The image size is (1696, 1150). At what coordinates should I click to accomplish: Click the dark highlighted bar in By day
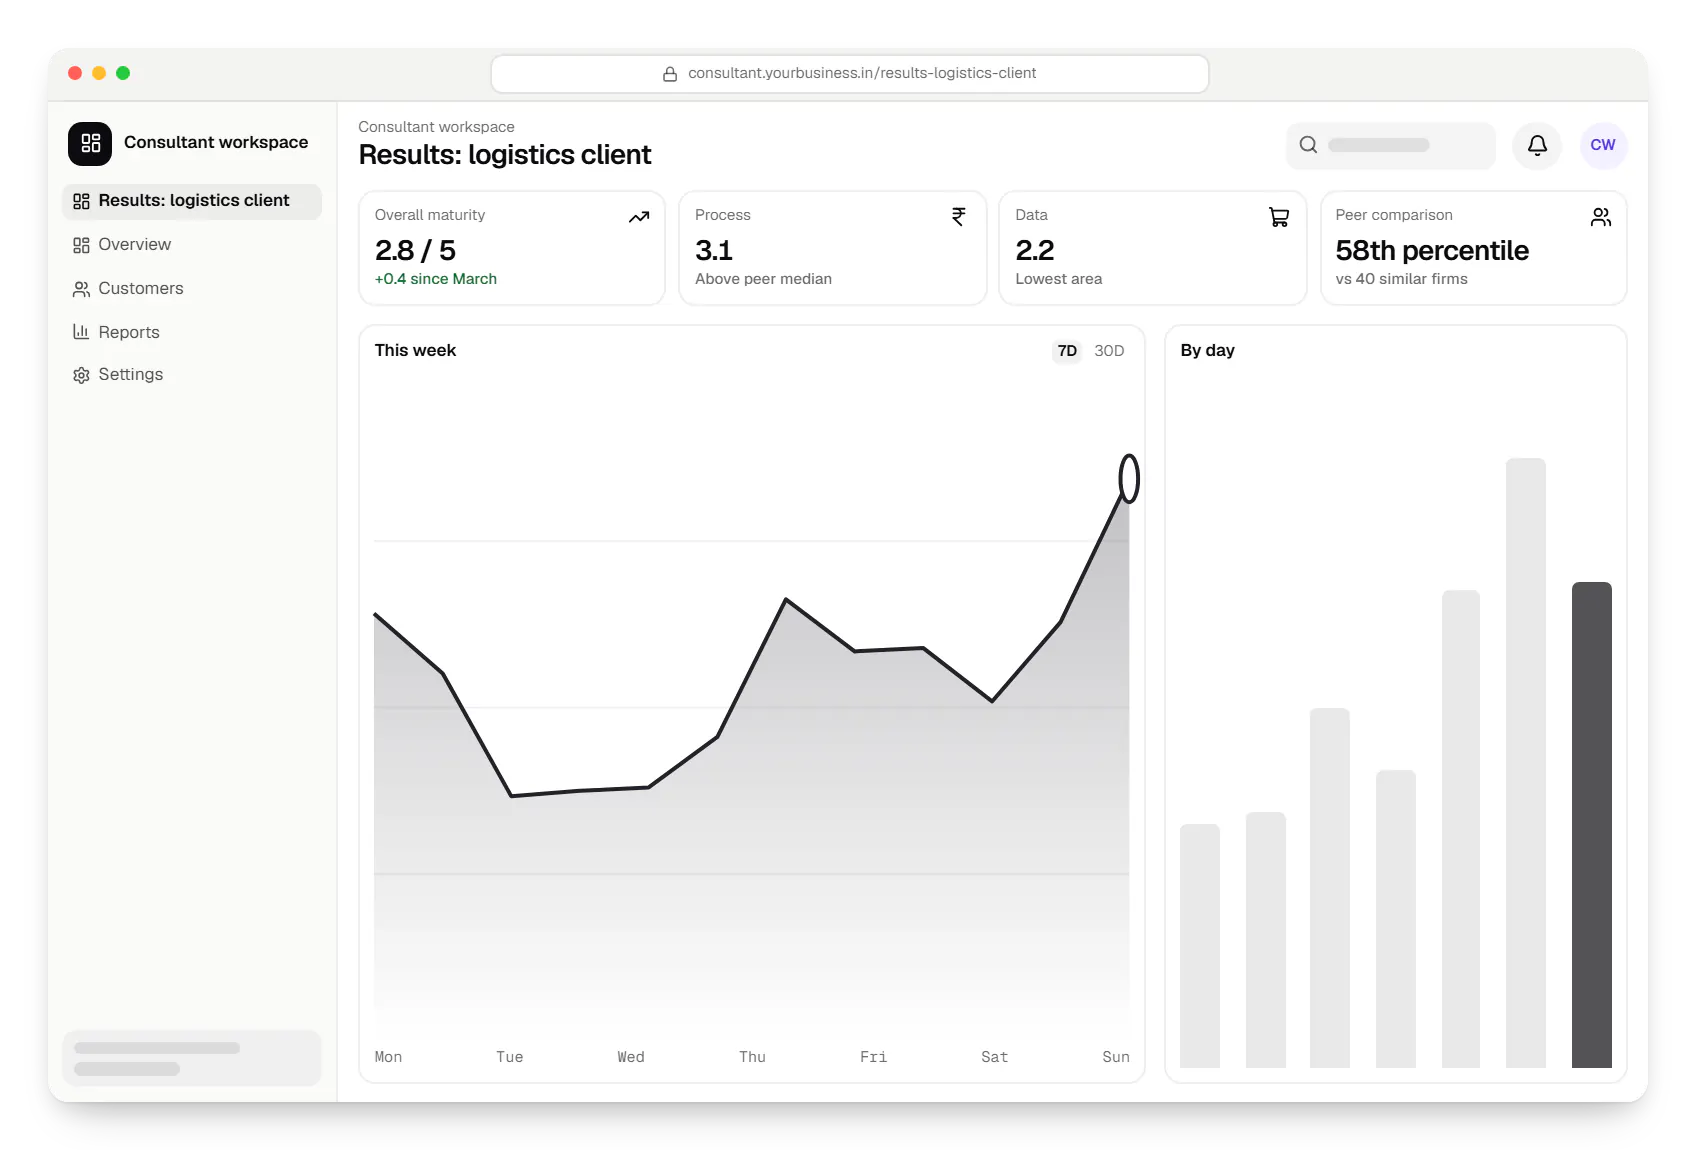point(1591,825)
